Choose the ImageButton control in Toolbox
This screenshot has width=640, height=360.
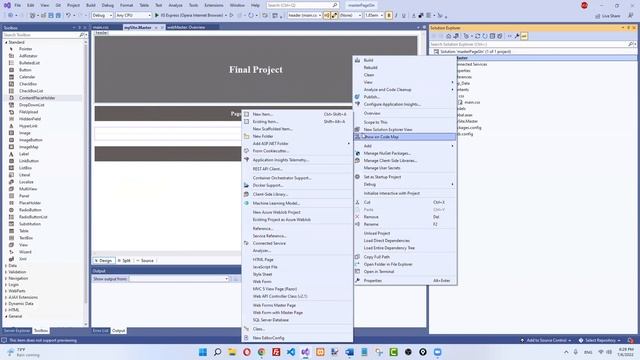[31, 140]
